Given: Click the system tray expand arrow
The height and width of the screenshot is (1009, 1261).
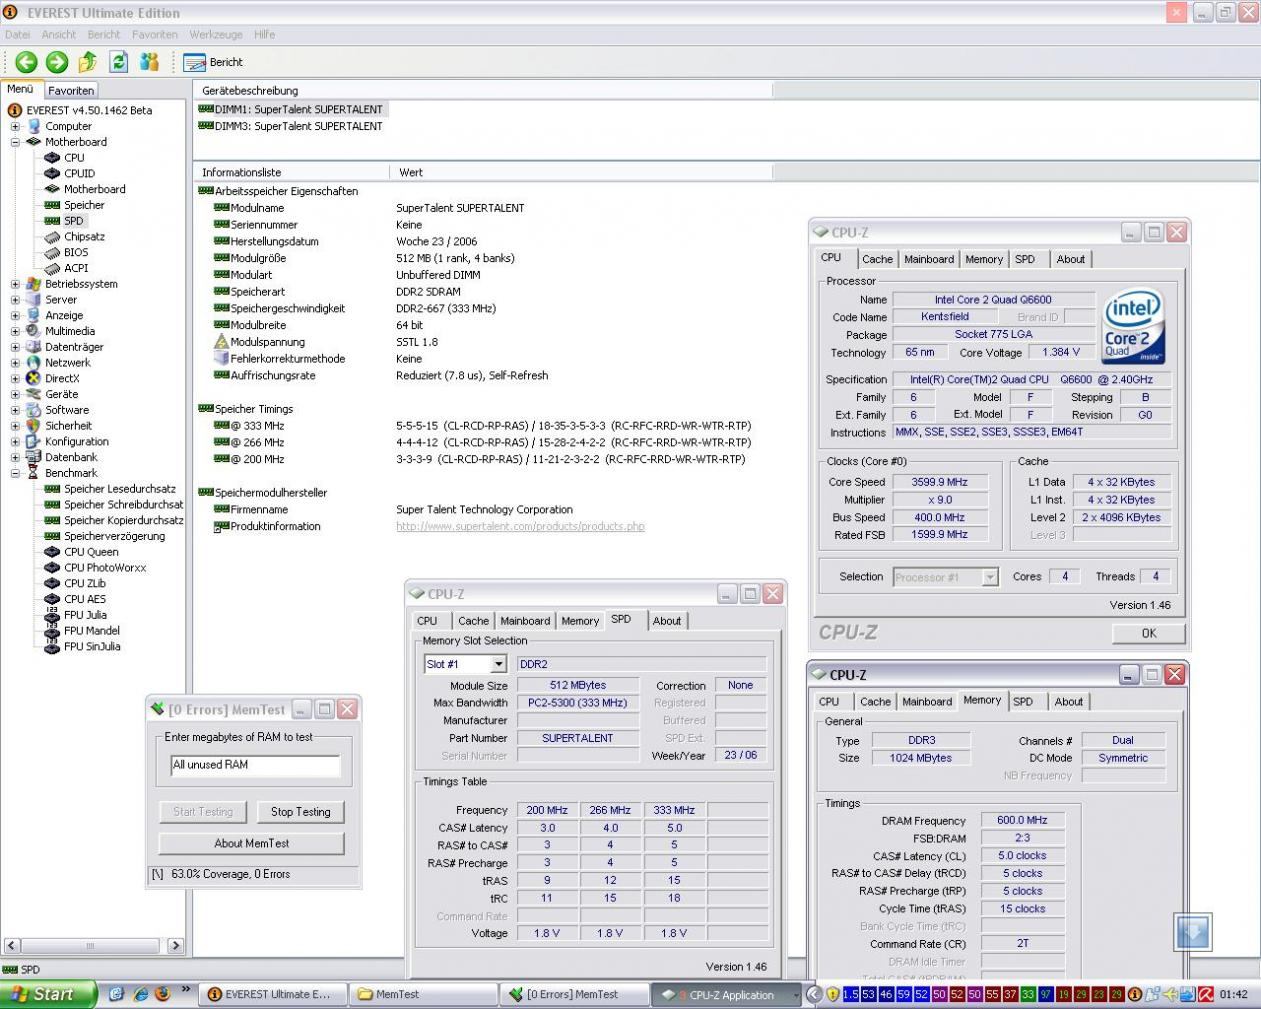Looking at the screenshot, I should [x=814, y=994].
